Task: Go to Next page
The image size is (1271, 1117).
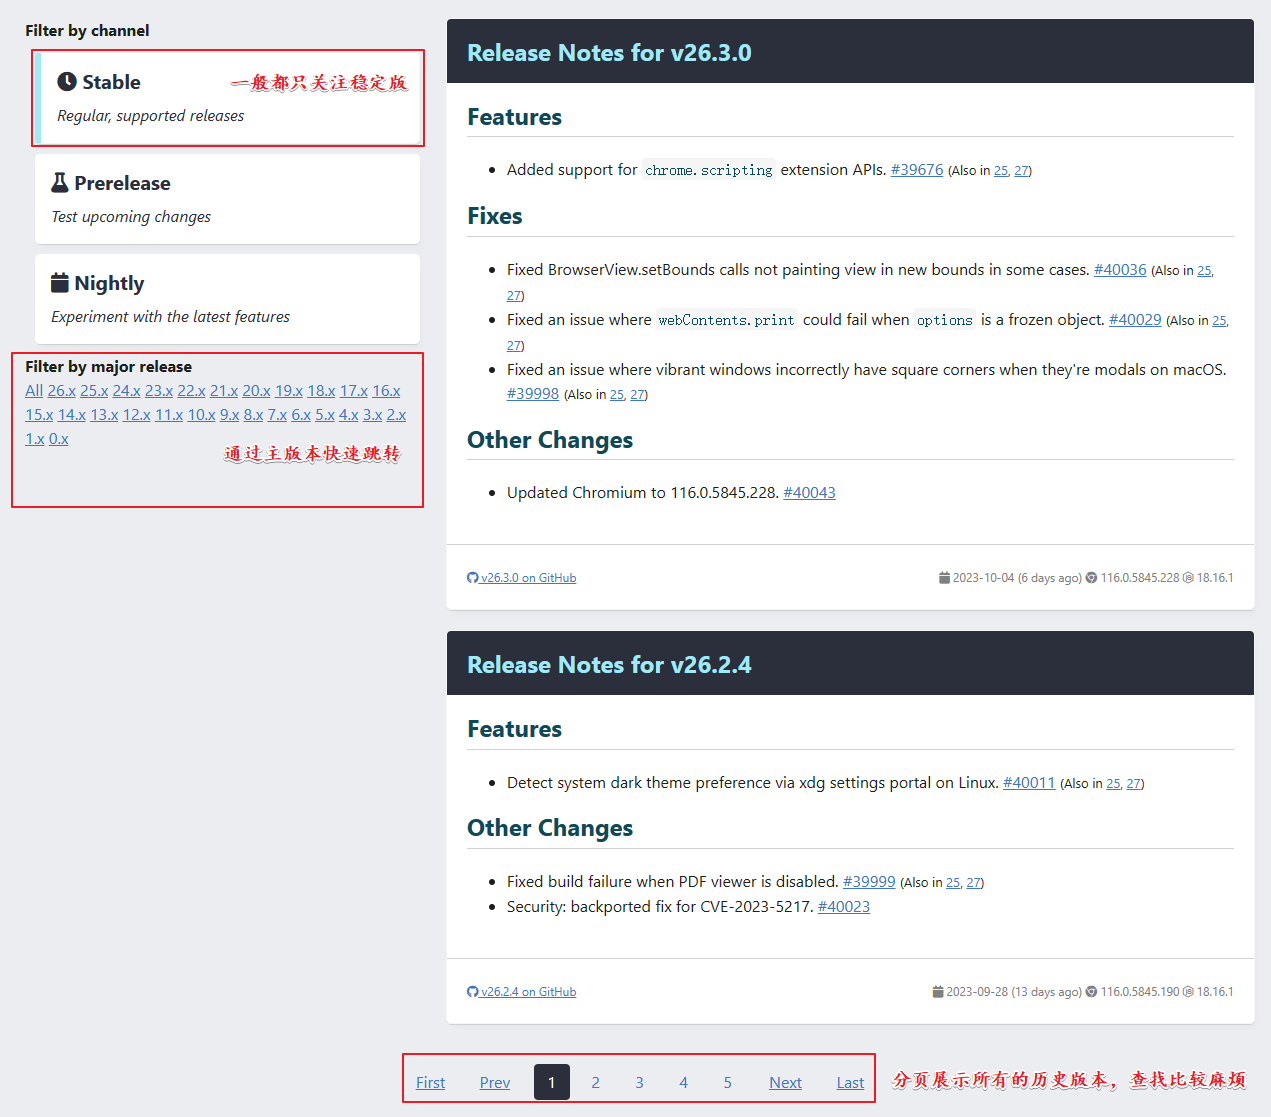Action: coord(786,1083)
